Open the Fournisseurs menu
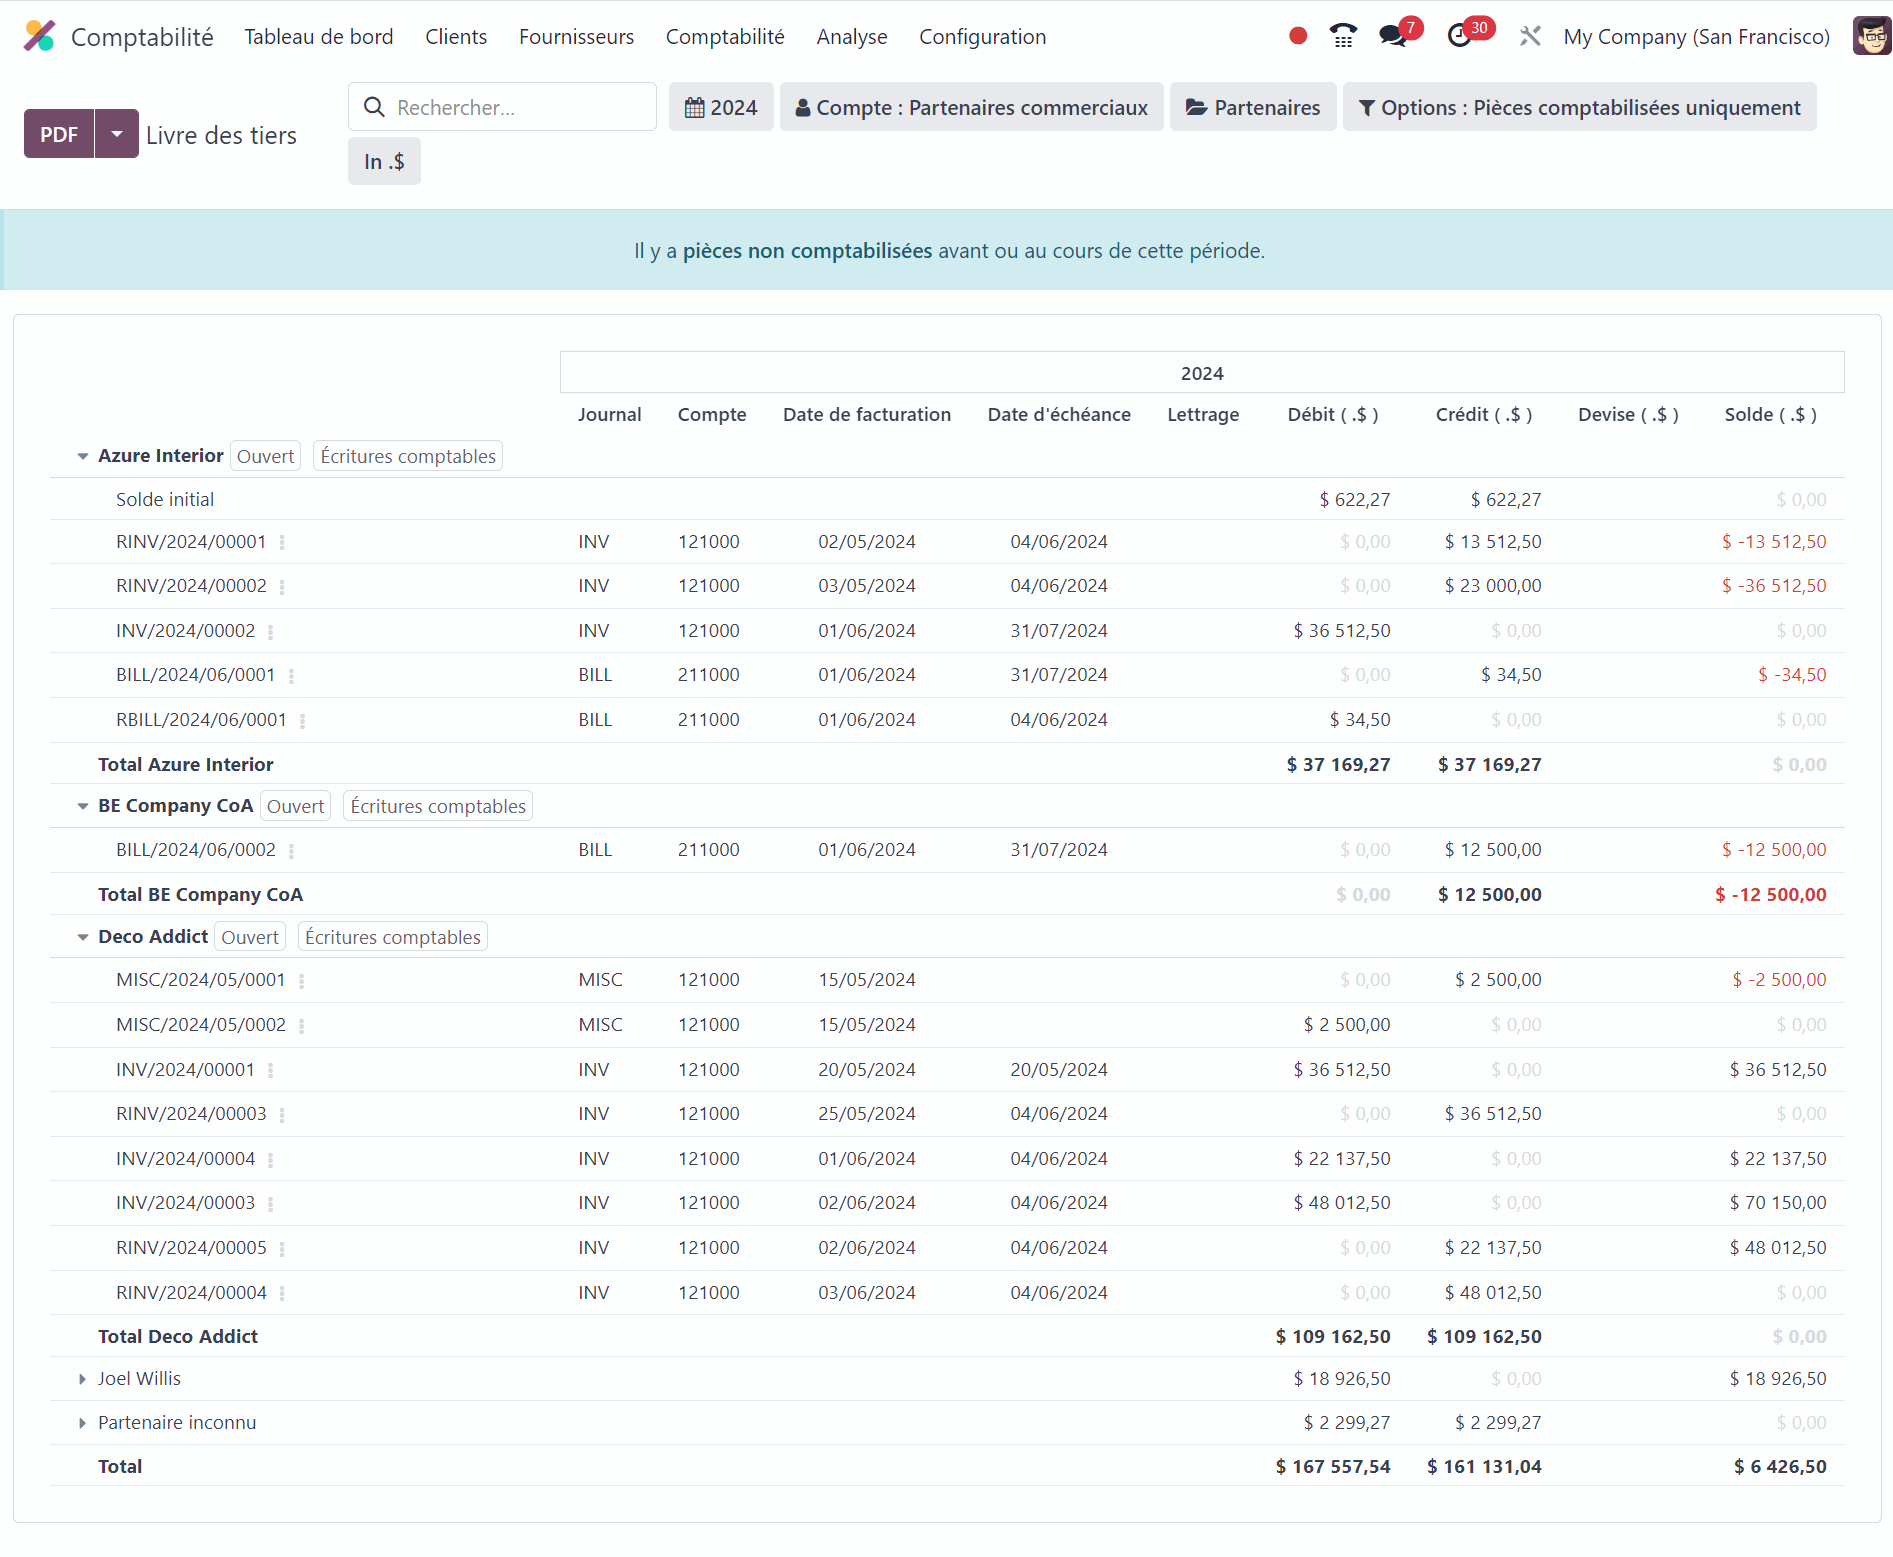This screenshot has height=1557, width=1893. point(576,37)
